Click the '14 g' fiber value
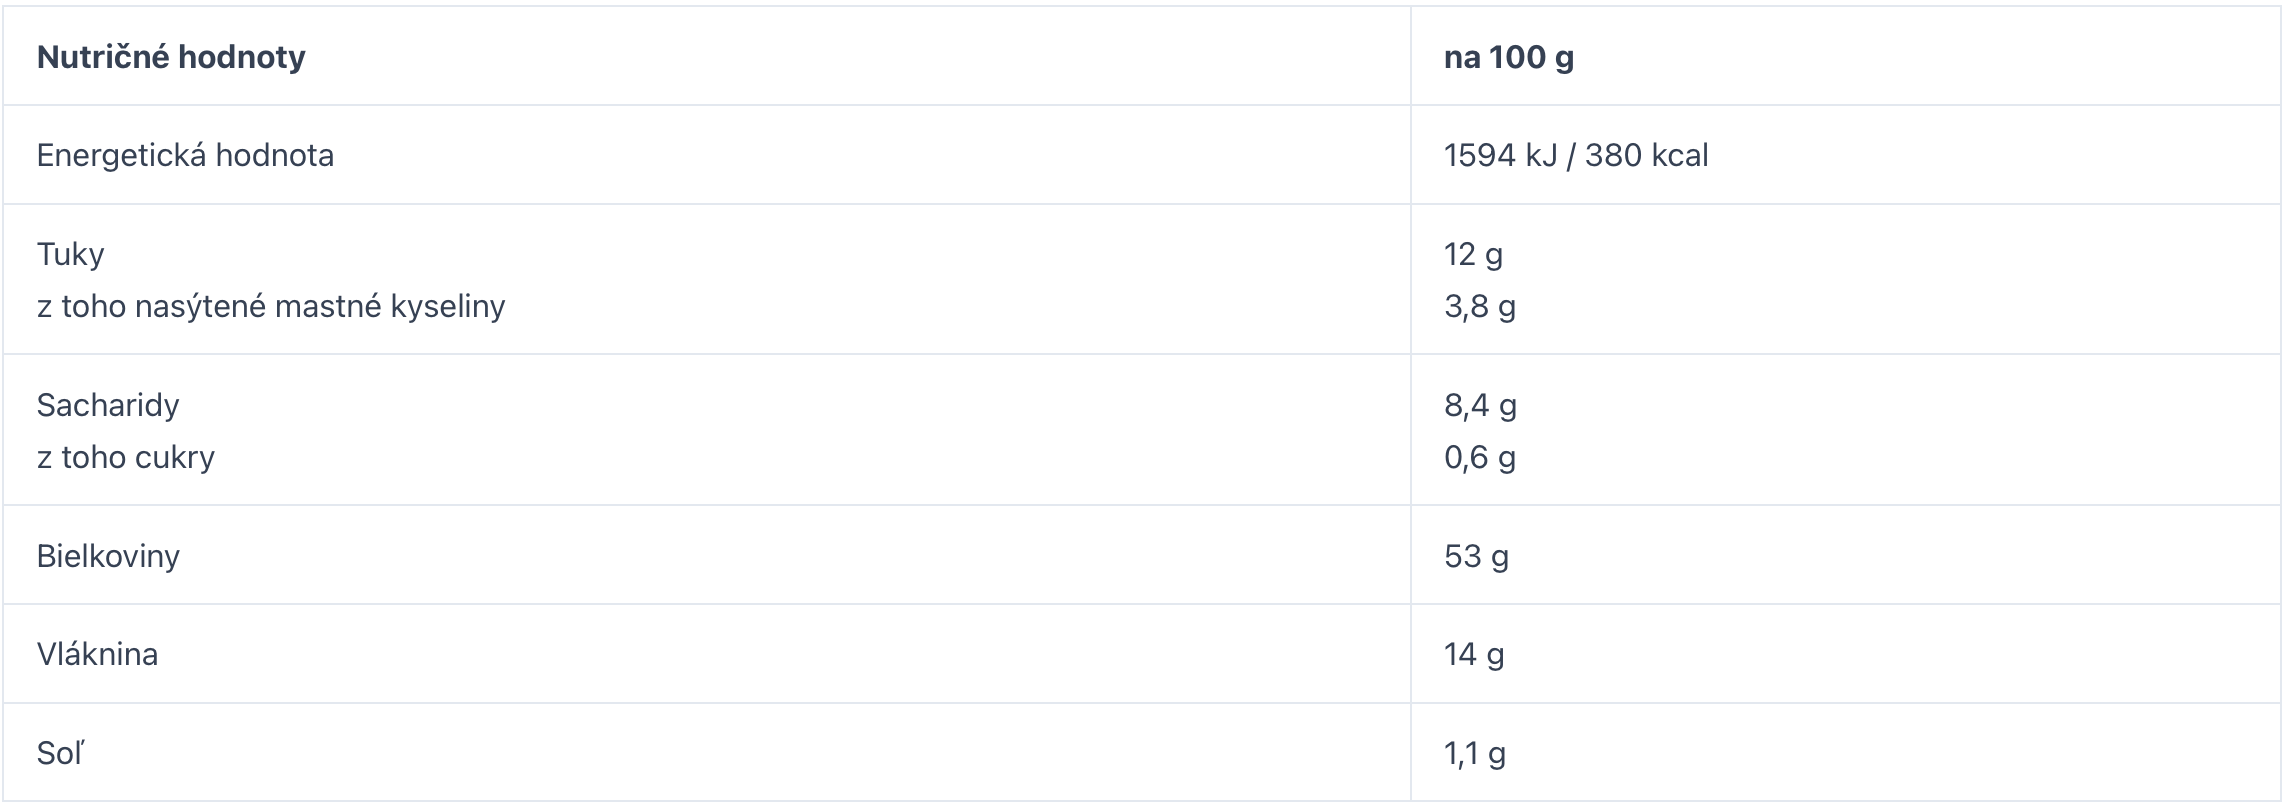2290x808 pixels. 1474,654
